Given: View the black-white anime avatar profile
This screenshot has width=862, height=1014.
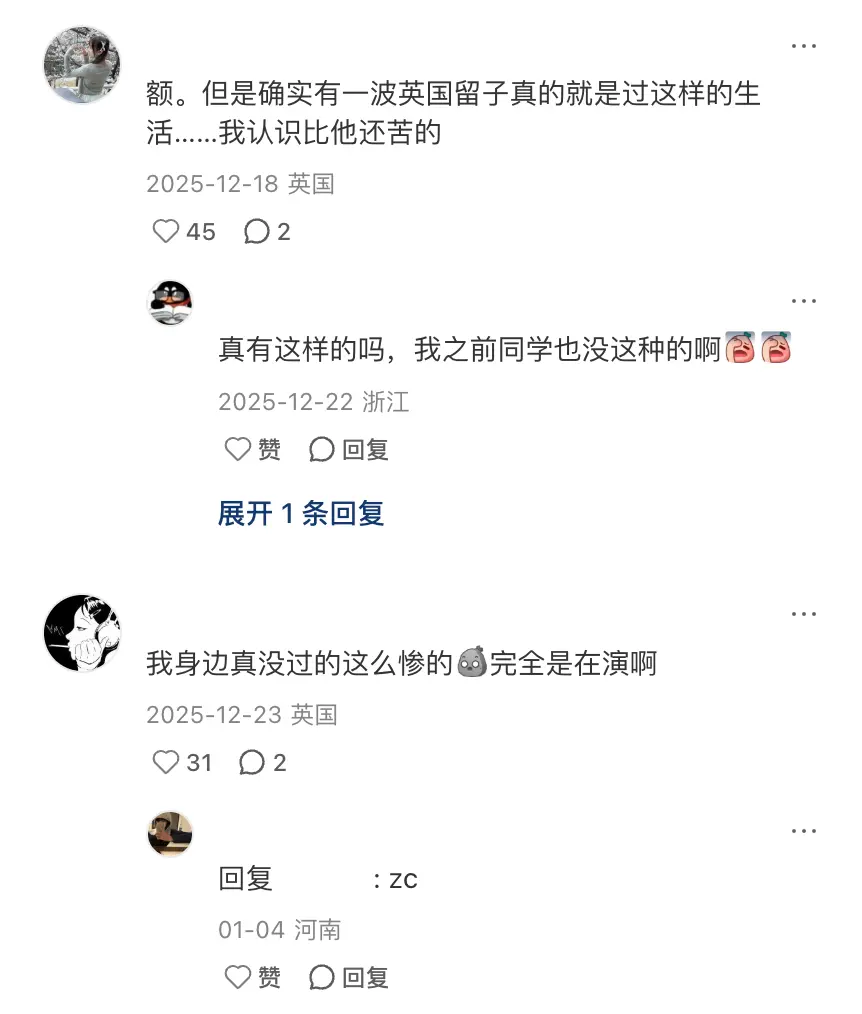Looking at the screenshot, I should [82, 633].
